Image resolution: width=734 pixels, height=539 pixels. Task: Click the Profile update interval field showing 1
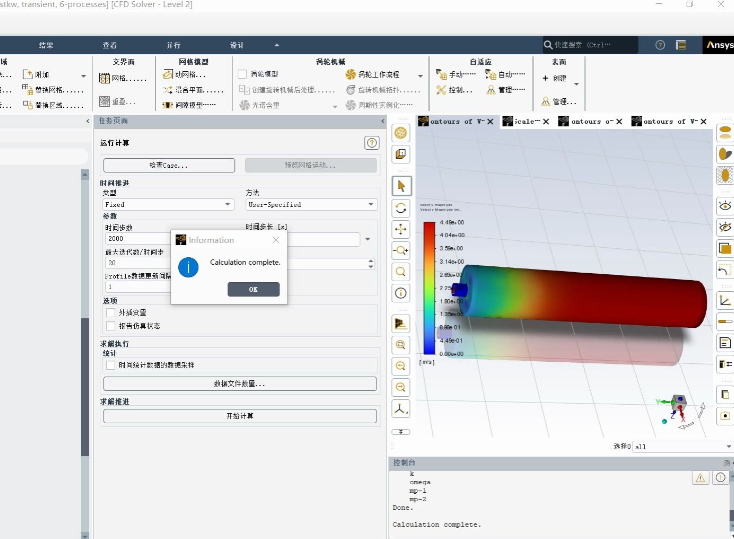(138, 287)
